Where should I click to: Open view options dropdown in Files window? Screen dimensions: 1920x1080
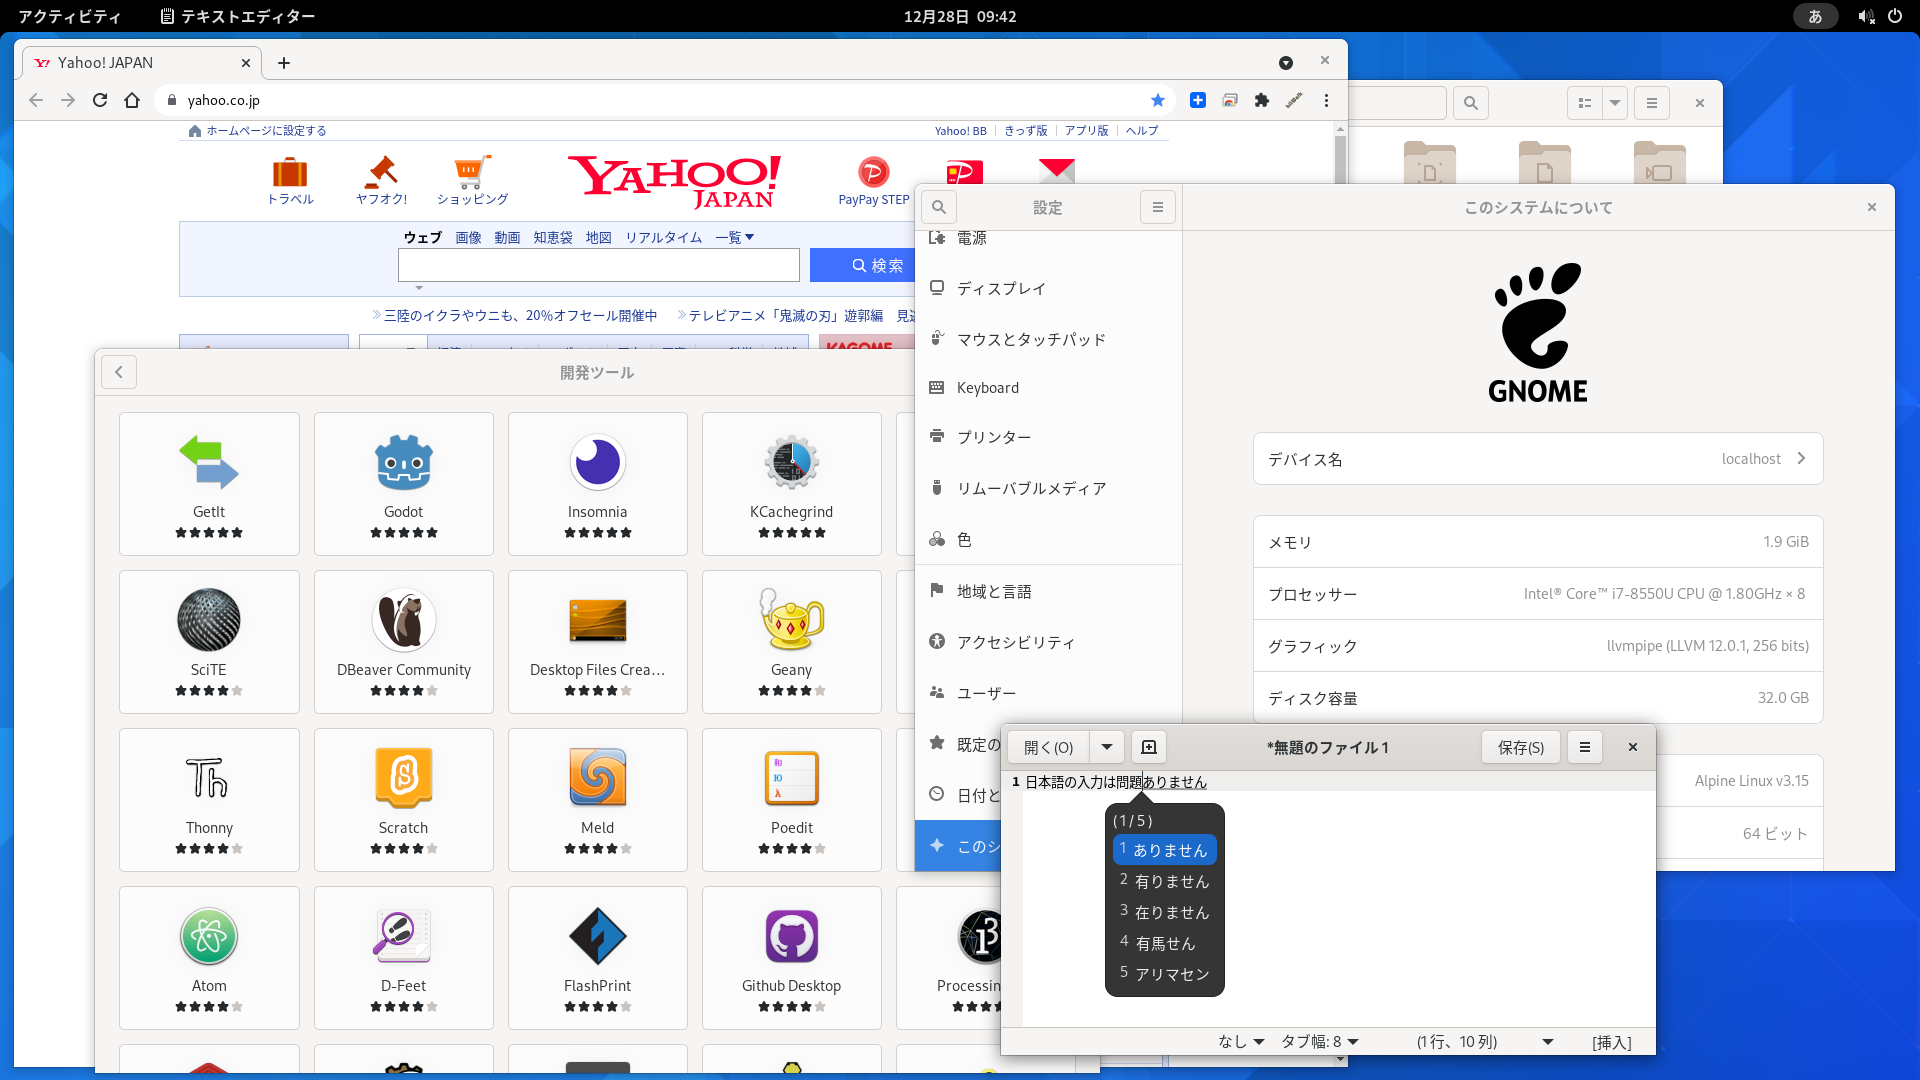click(x=1615, y=103)
